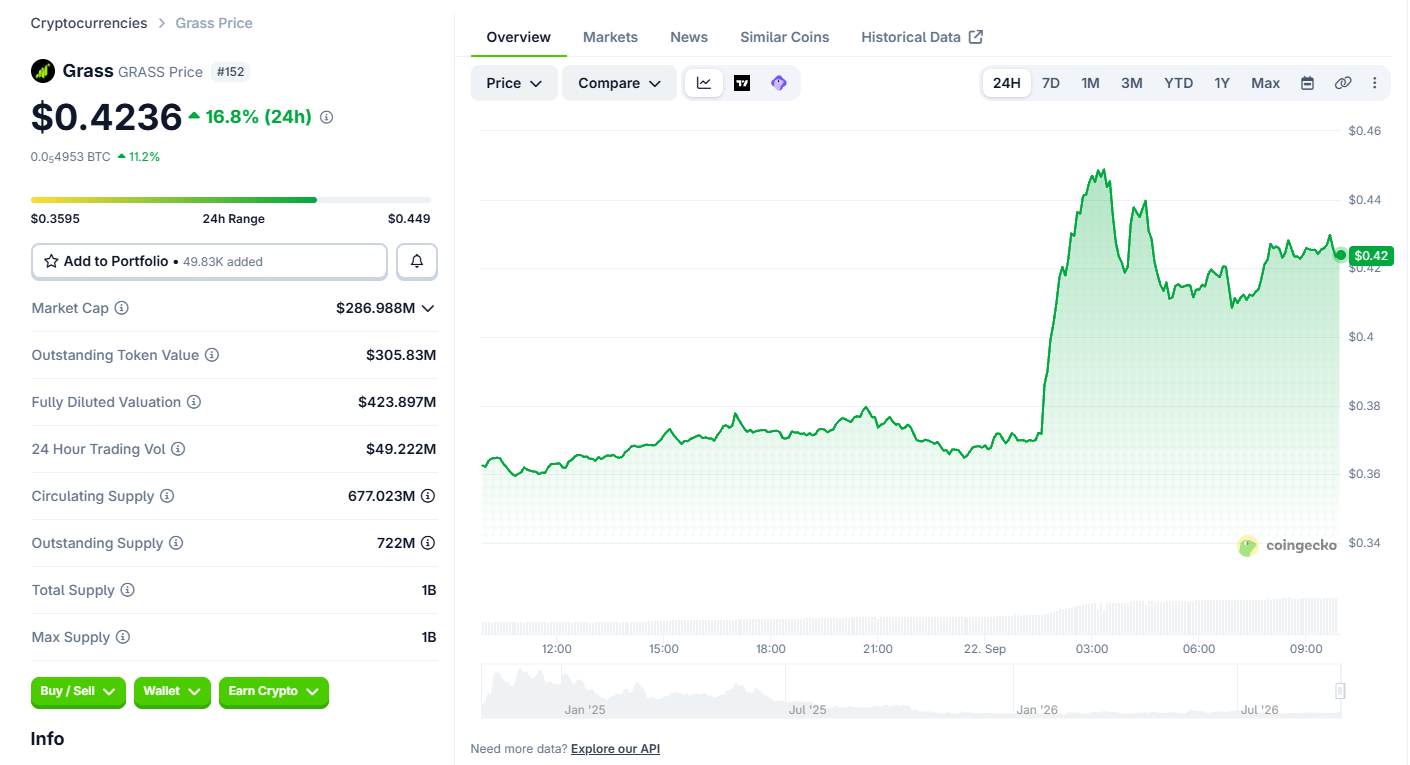Click the info icon next to 24h change

tap(326, 117)
